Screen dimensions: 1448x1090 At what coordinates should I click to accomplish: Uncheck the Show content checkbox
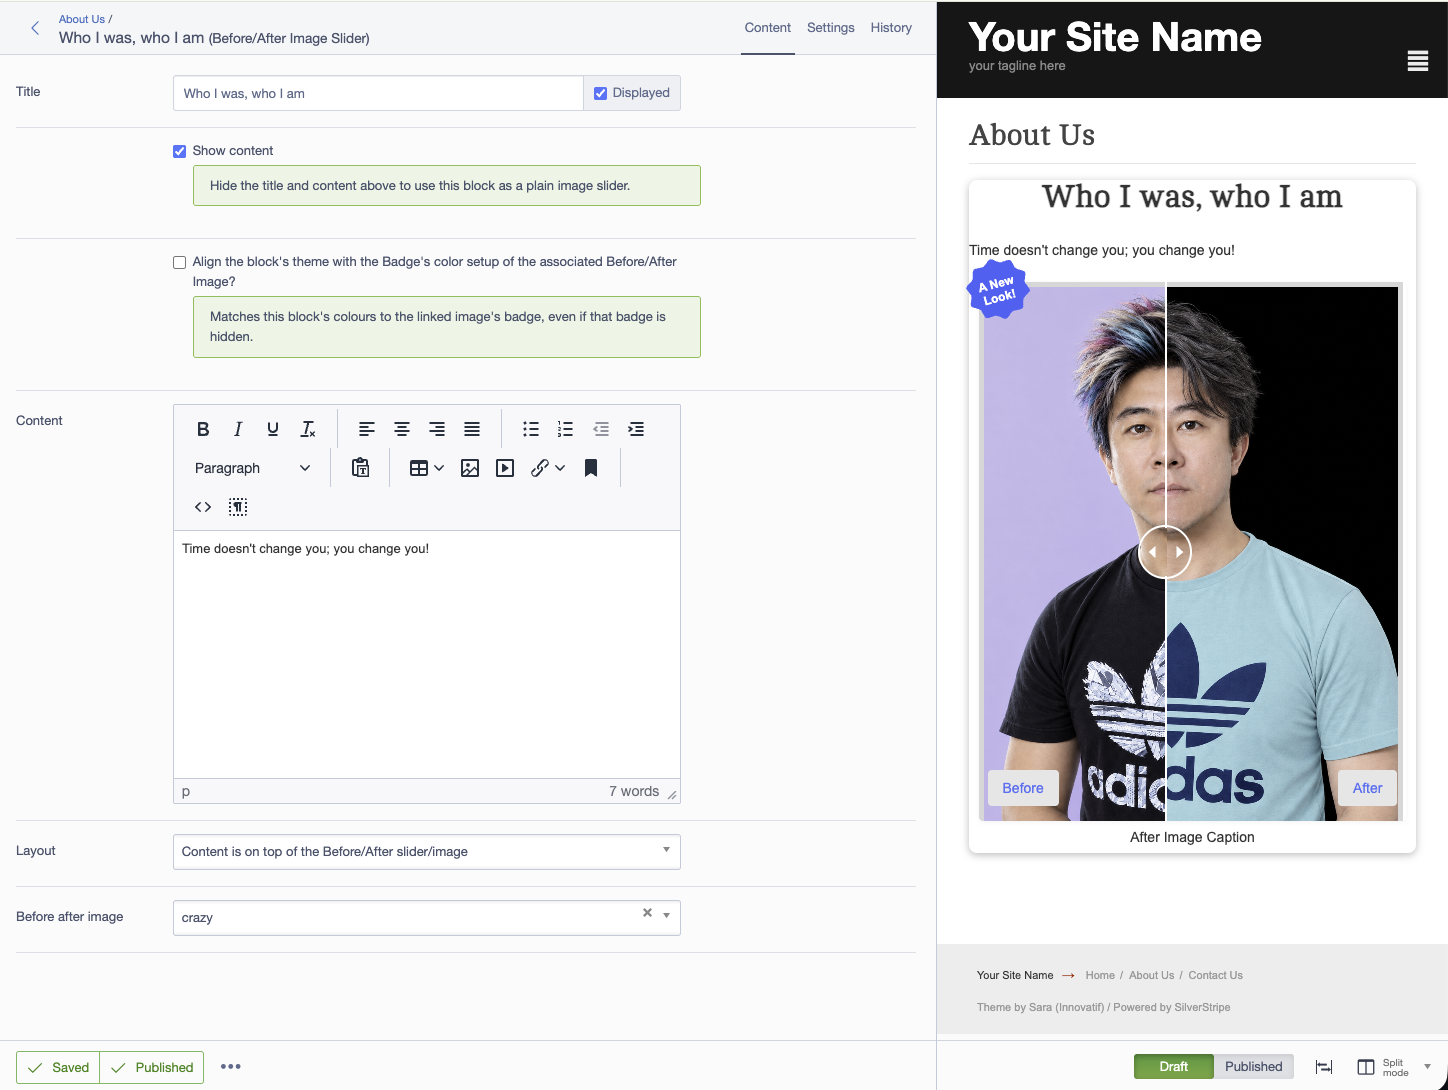tap(180, 151)
